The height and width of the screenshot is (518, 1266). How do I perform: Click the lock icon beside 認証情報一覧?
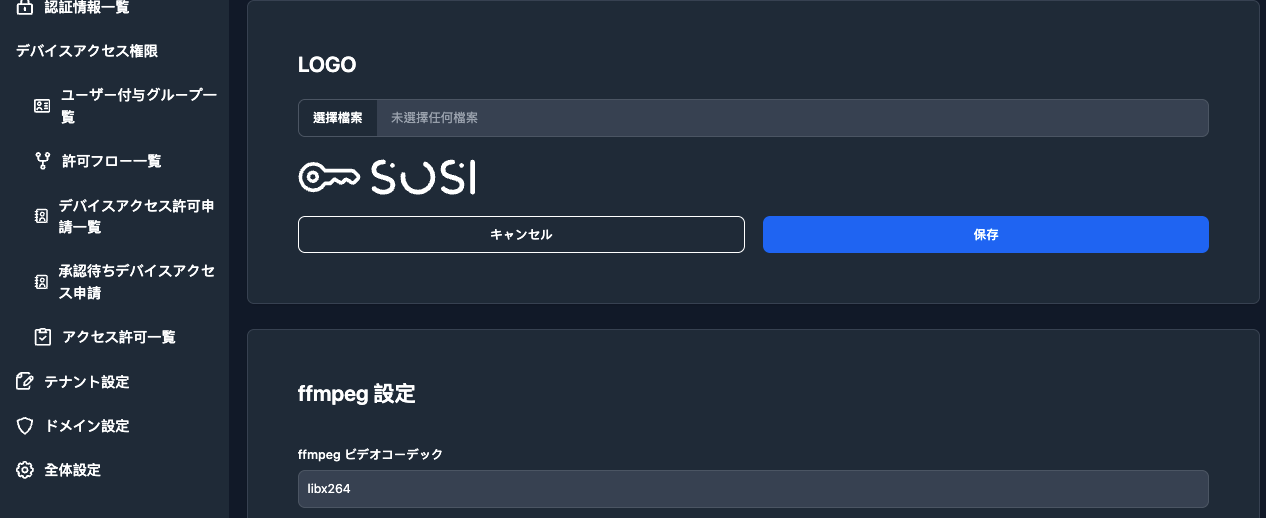coord(25,8)
